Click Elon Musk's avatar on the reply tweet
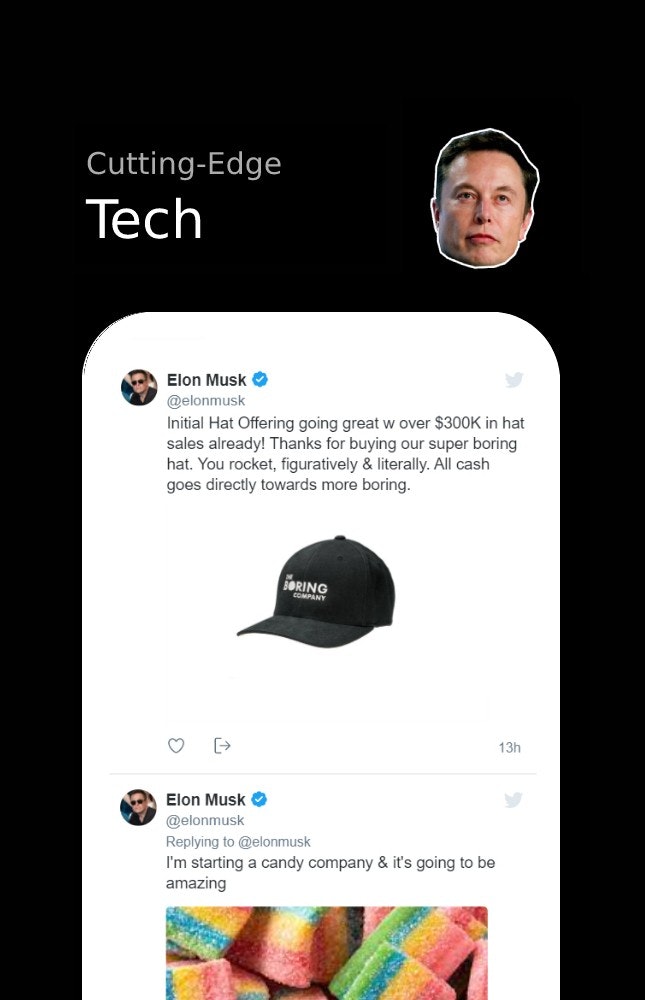Image resolution: width=645 pixels, height=1000 pixels. coord(139,807)
